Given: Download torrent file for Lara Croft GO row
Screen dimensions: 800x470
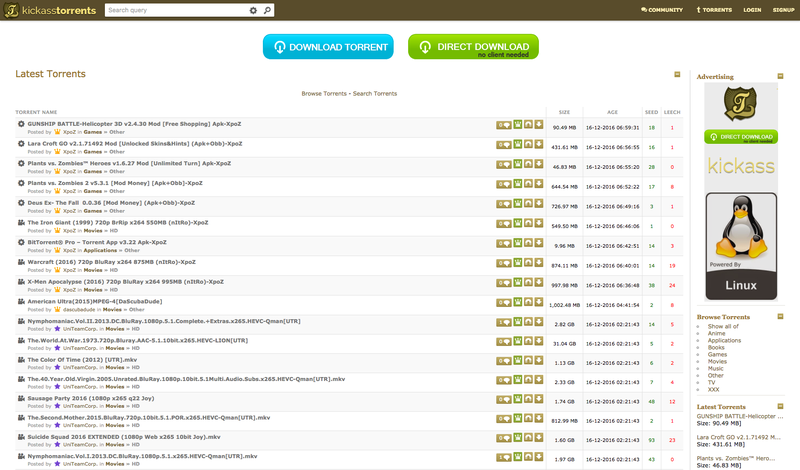Looking at the screenshot, I should 539,144.
